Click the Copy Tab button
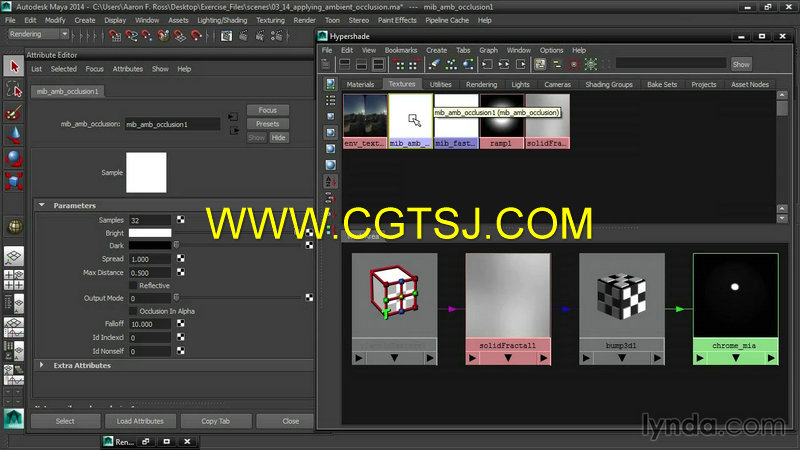This screenshot has width=800, height=450. point(216,421)
